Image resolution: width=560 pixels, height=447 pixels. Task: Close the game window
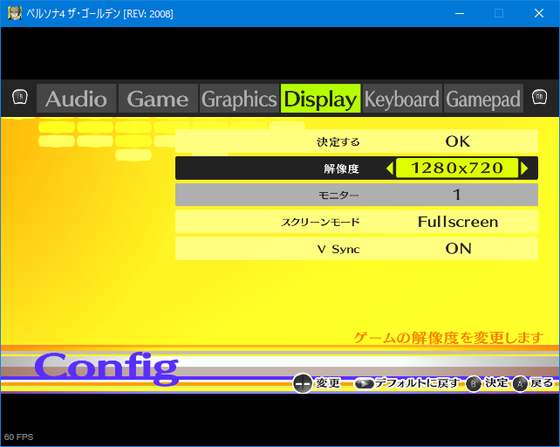539,14
